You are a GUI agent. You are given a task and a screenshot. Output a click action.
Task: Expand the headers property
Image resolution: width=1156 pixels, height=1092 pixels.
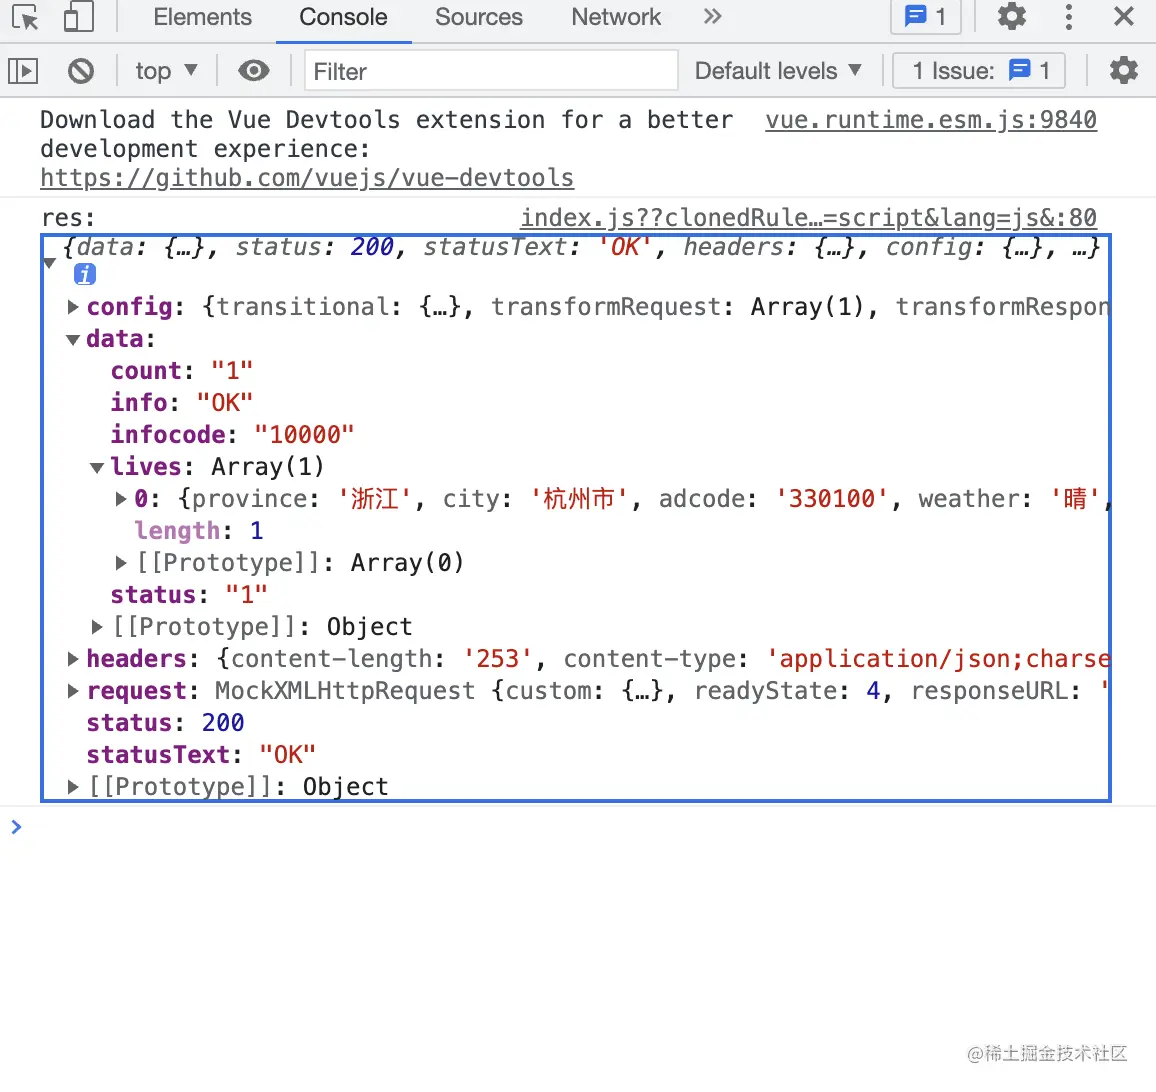[72, 659]
